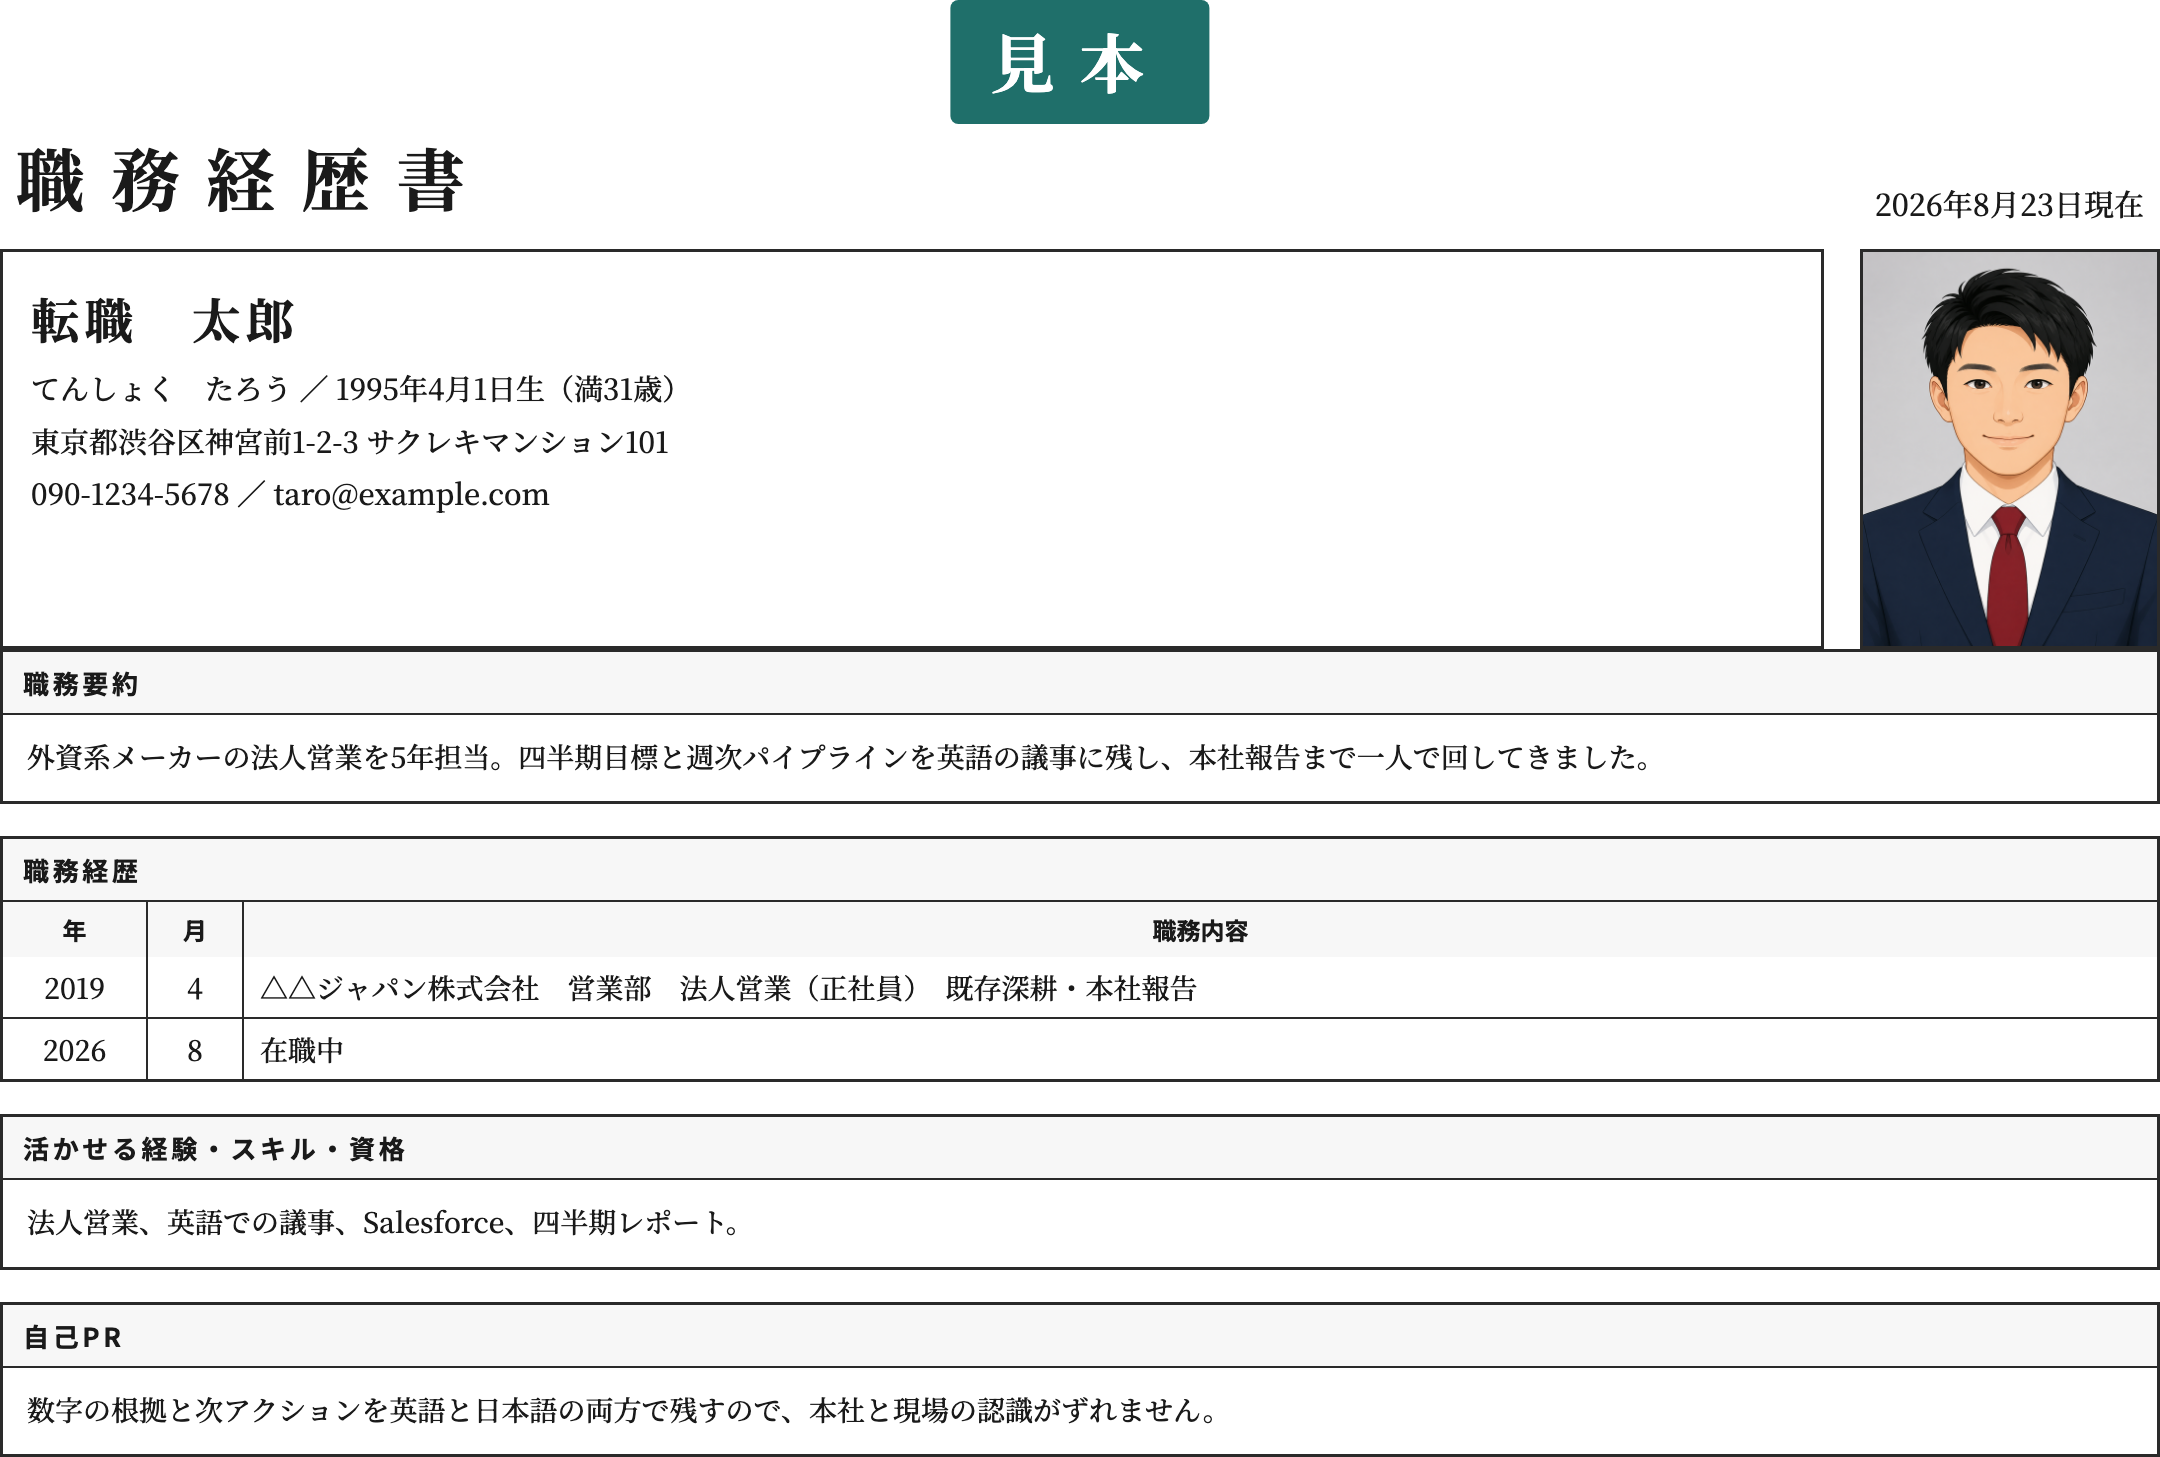Click the skills text mentioning Salesforce
This screenshot has width=2160, height=1457.
(x=384, y=1223)
